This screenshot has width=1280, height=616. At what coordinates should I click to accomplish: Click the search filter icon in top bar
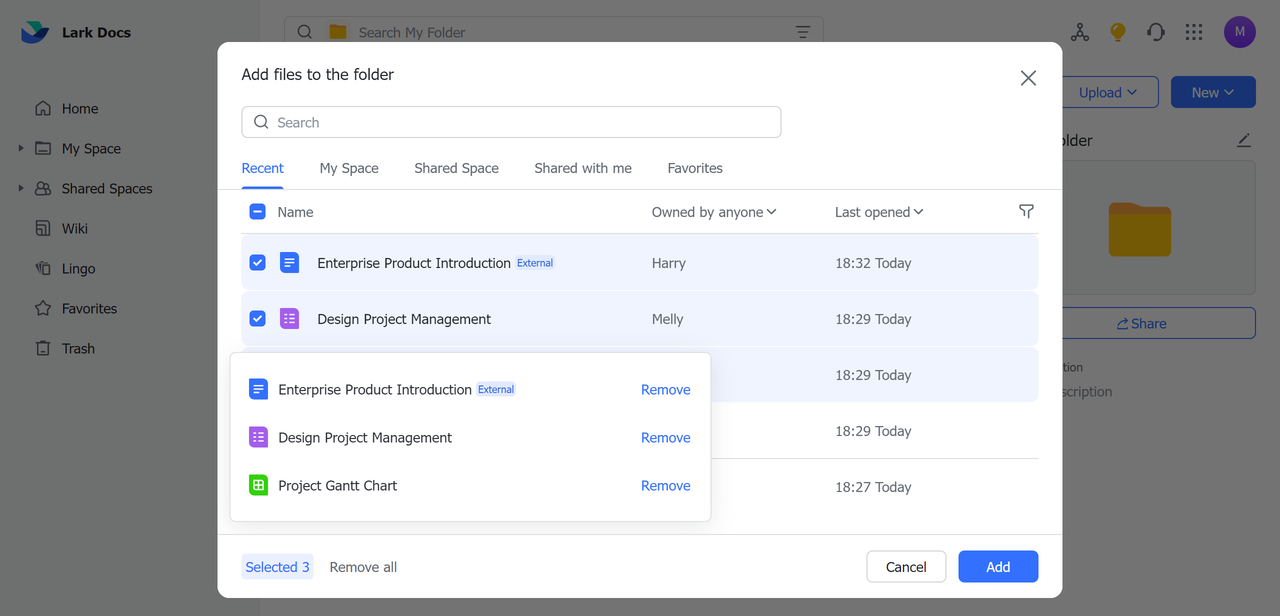pyautogui.click(x=802, y=32)
